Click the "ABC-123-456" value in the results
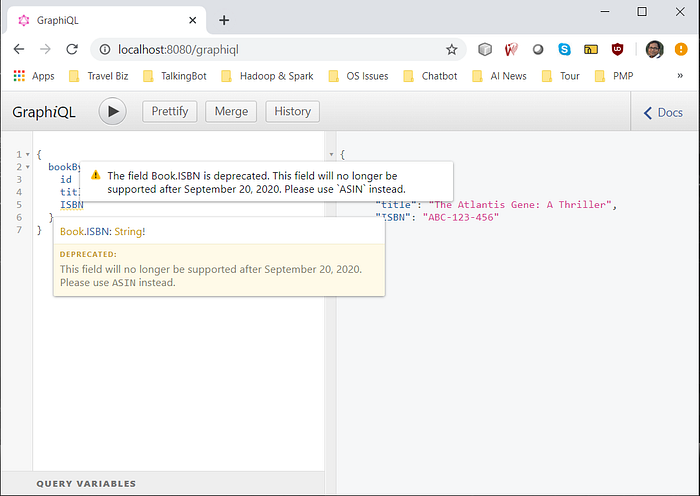 click(x=461, y=217)
